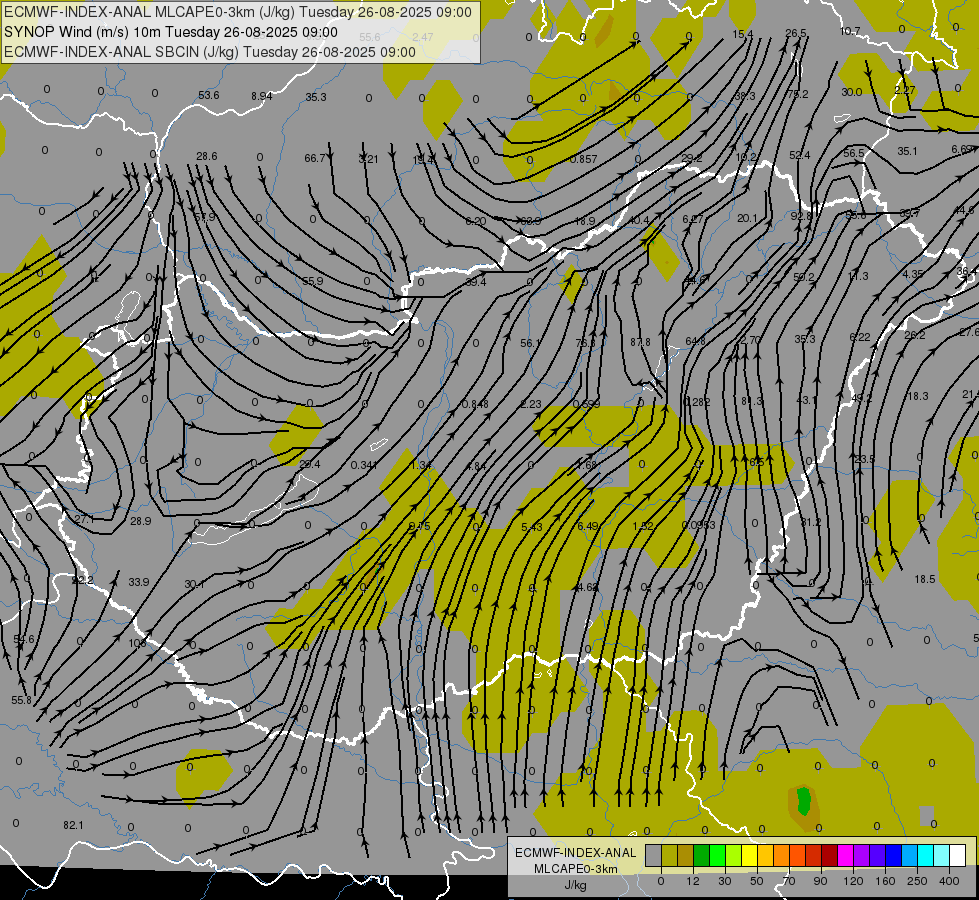This screenshot has height=900, width=979.
Task: Click the SBCIN title line in the header box
Action: tap(210, 52)
